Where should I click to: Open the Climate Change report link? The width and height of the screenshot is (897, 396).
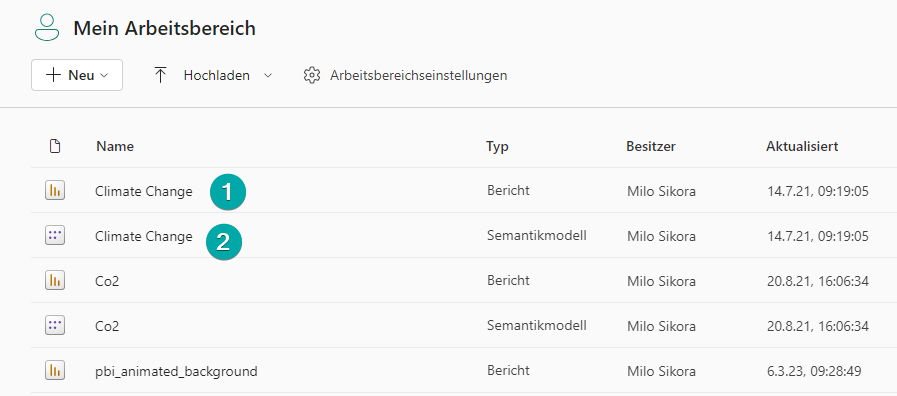pyautogui.click(x=144, y=191)
